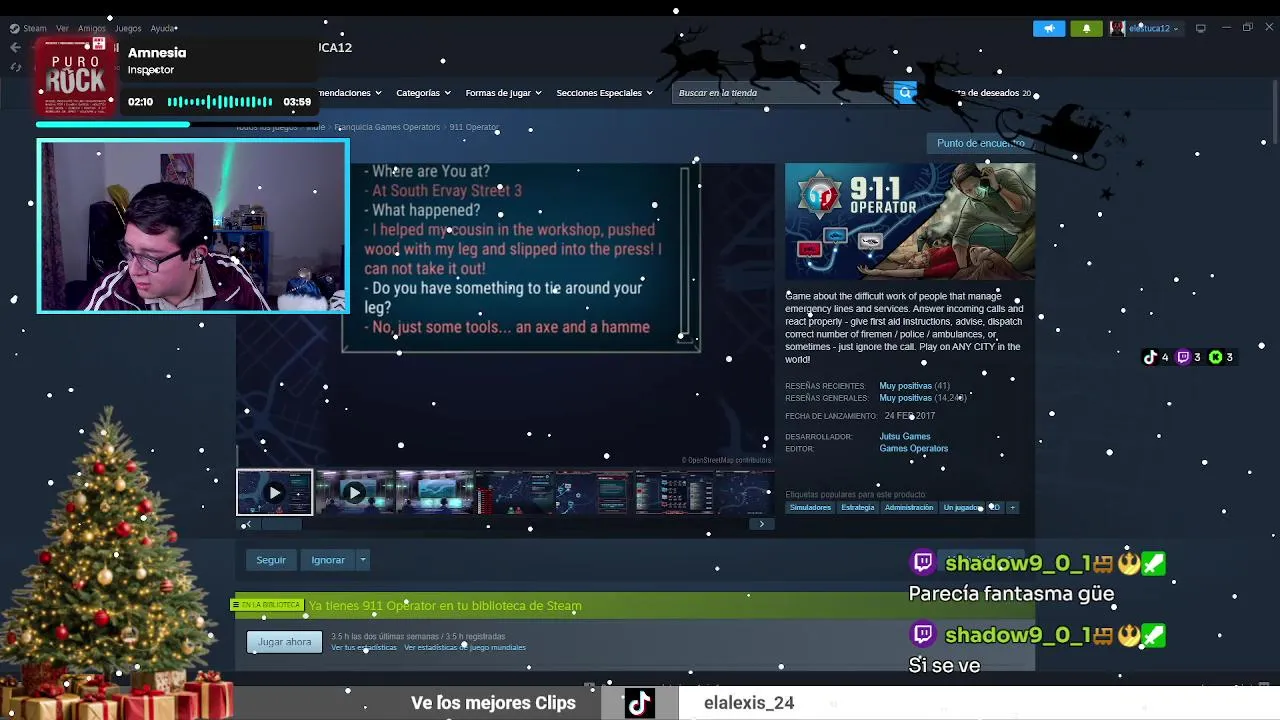Open publisher Games Operators link
The width and height of the screenshot is (1280, 720).
tap(914, 449)
